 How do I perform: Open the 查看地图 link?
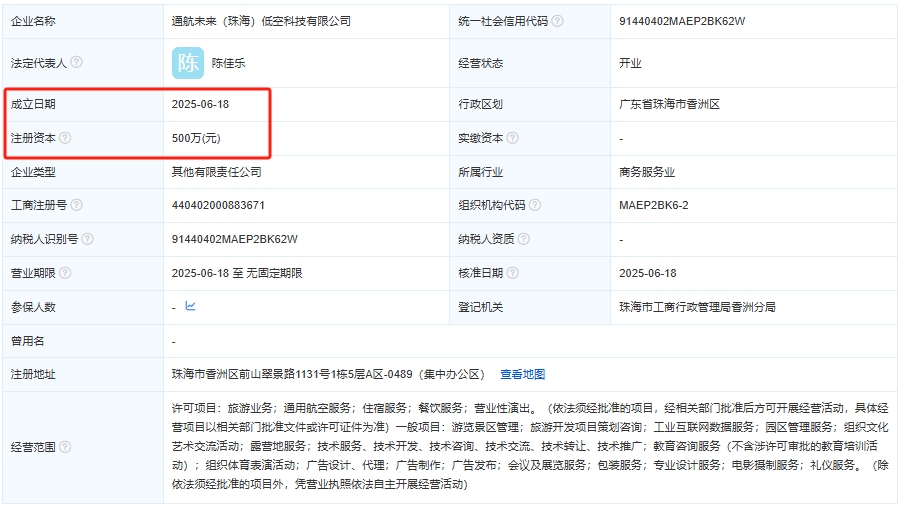(522, 375)
